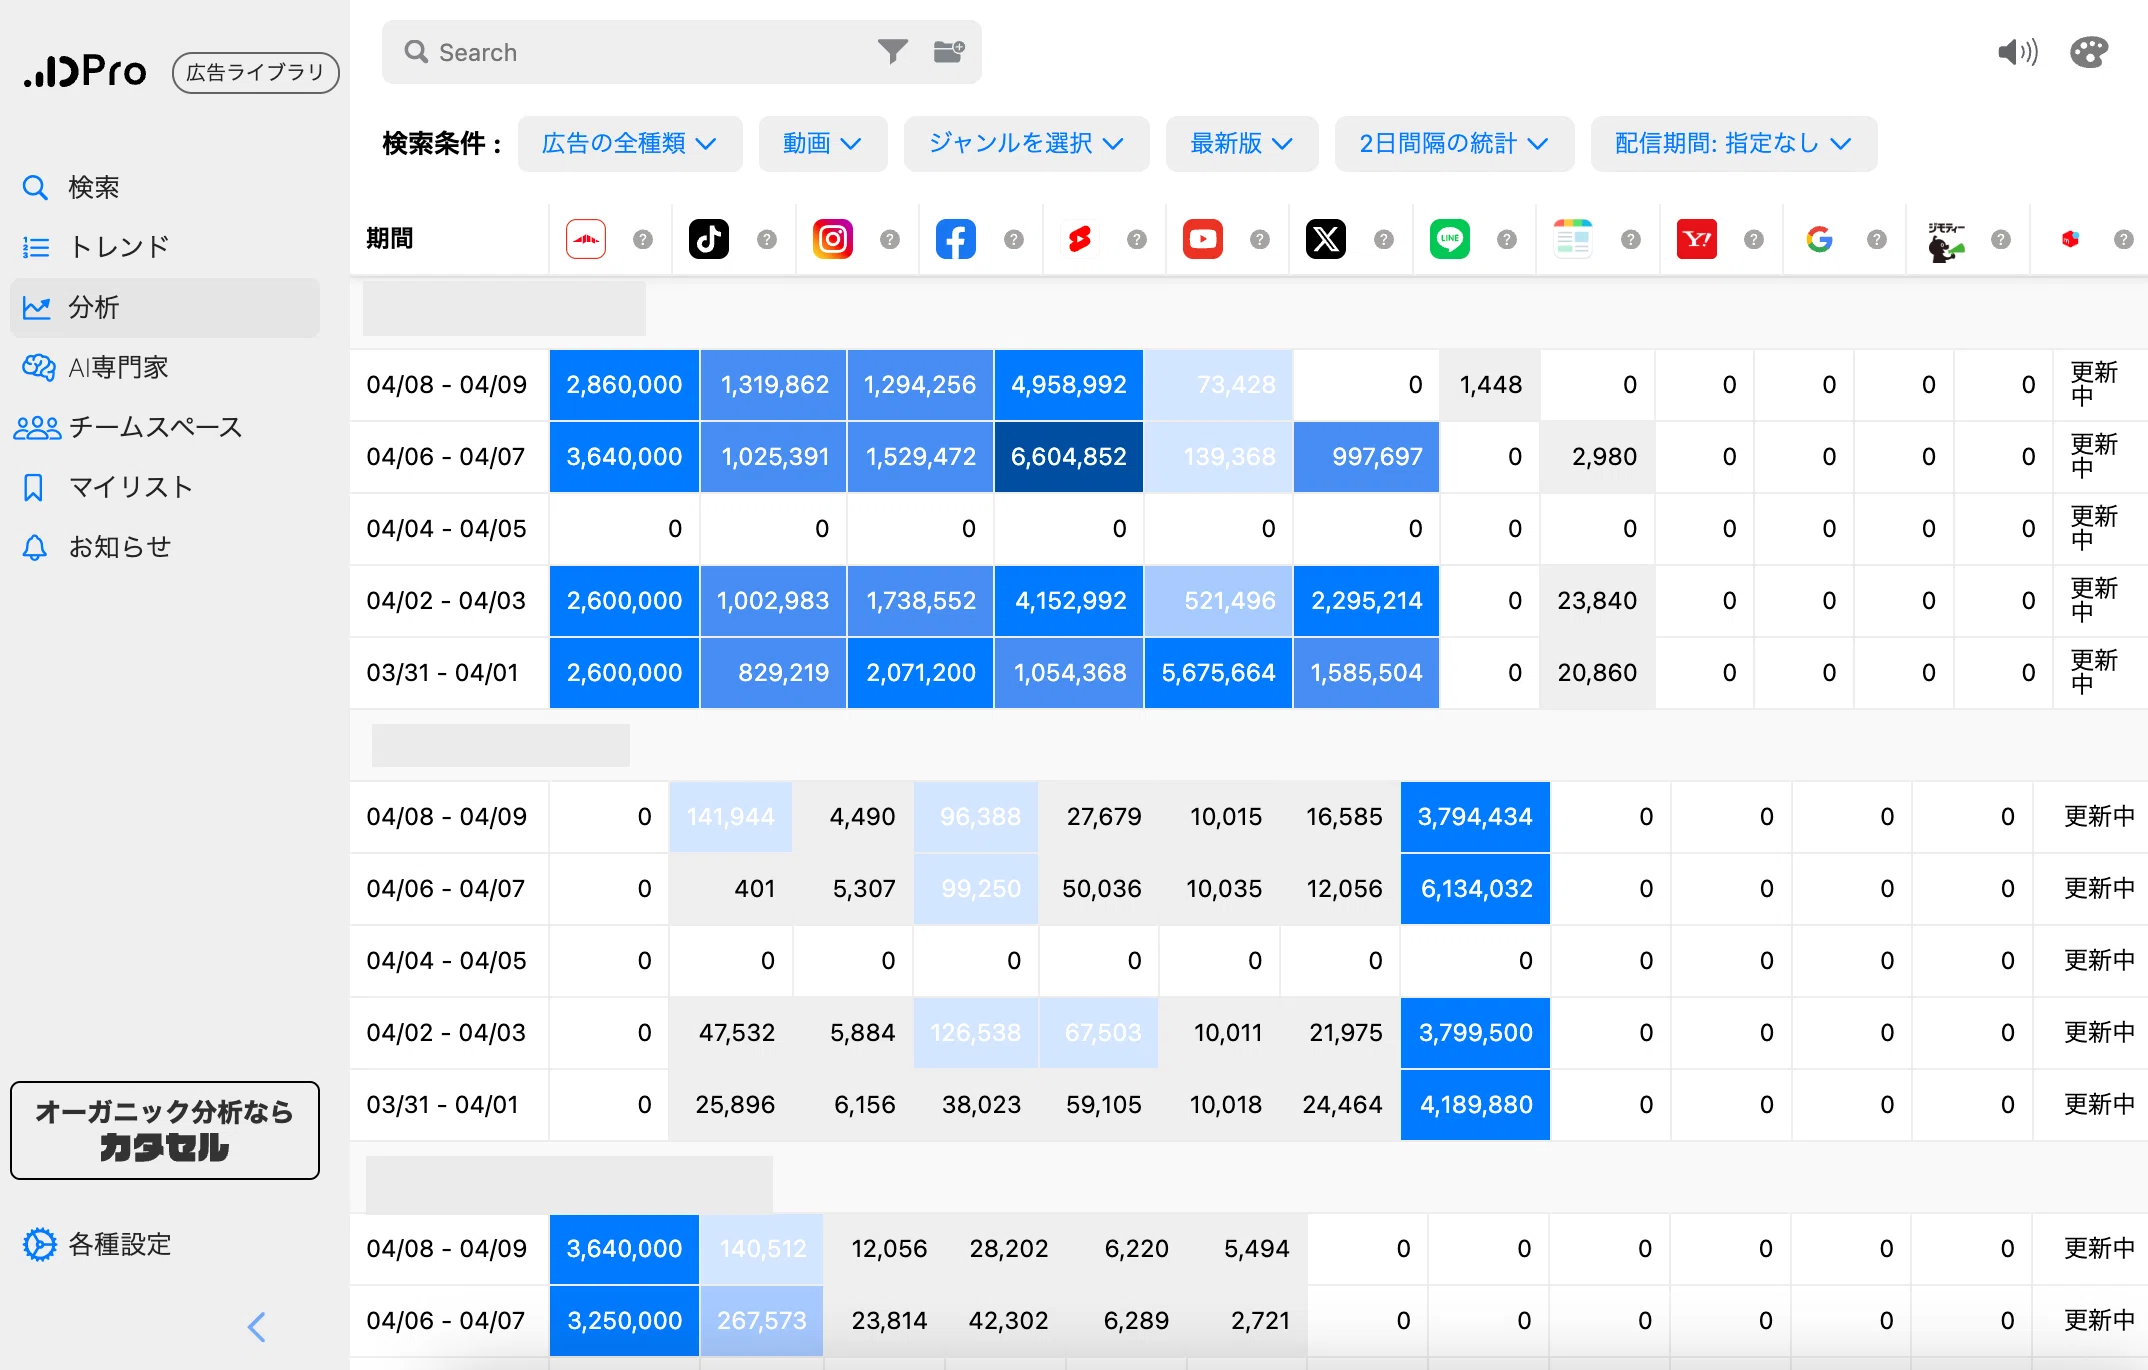Select the YouTube platform icon
Screen dimensions: 2148x1370
[x=1202, y=239]
